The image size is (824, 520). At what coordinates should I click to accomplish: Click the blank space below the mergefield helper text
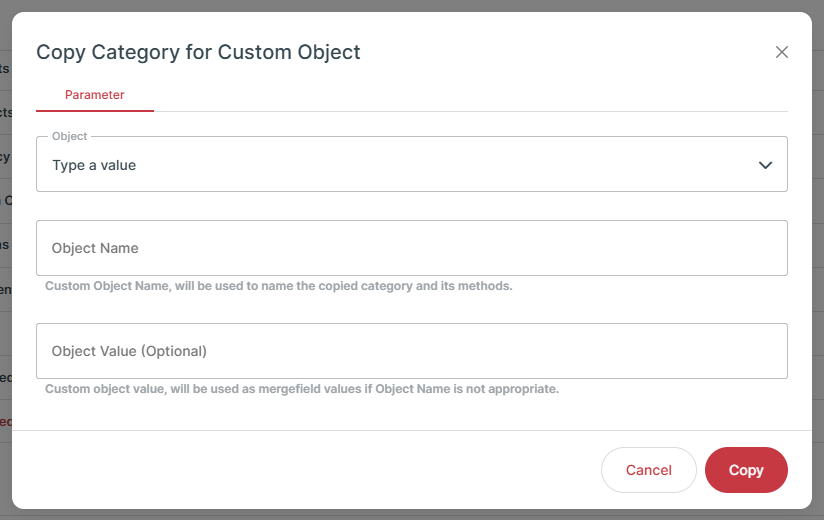pyautogui.click(x=411, y=414)
